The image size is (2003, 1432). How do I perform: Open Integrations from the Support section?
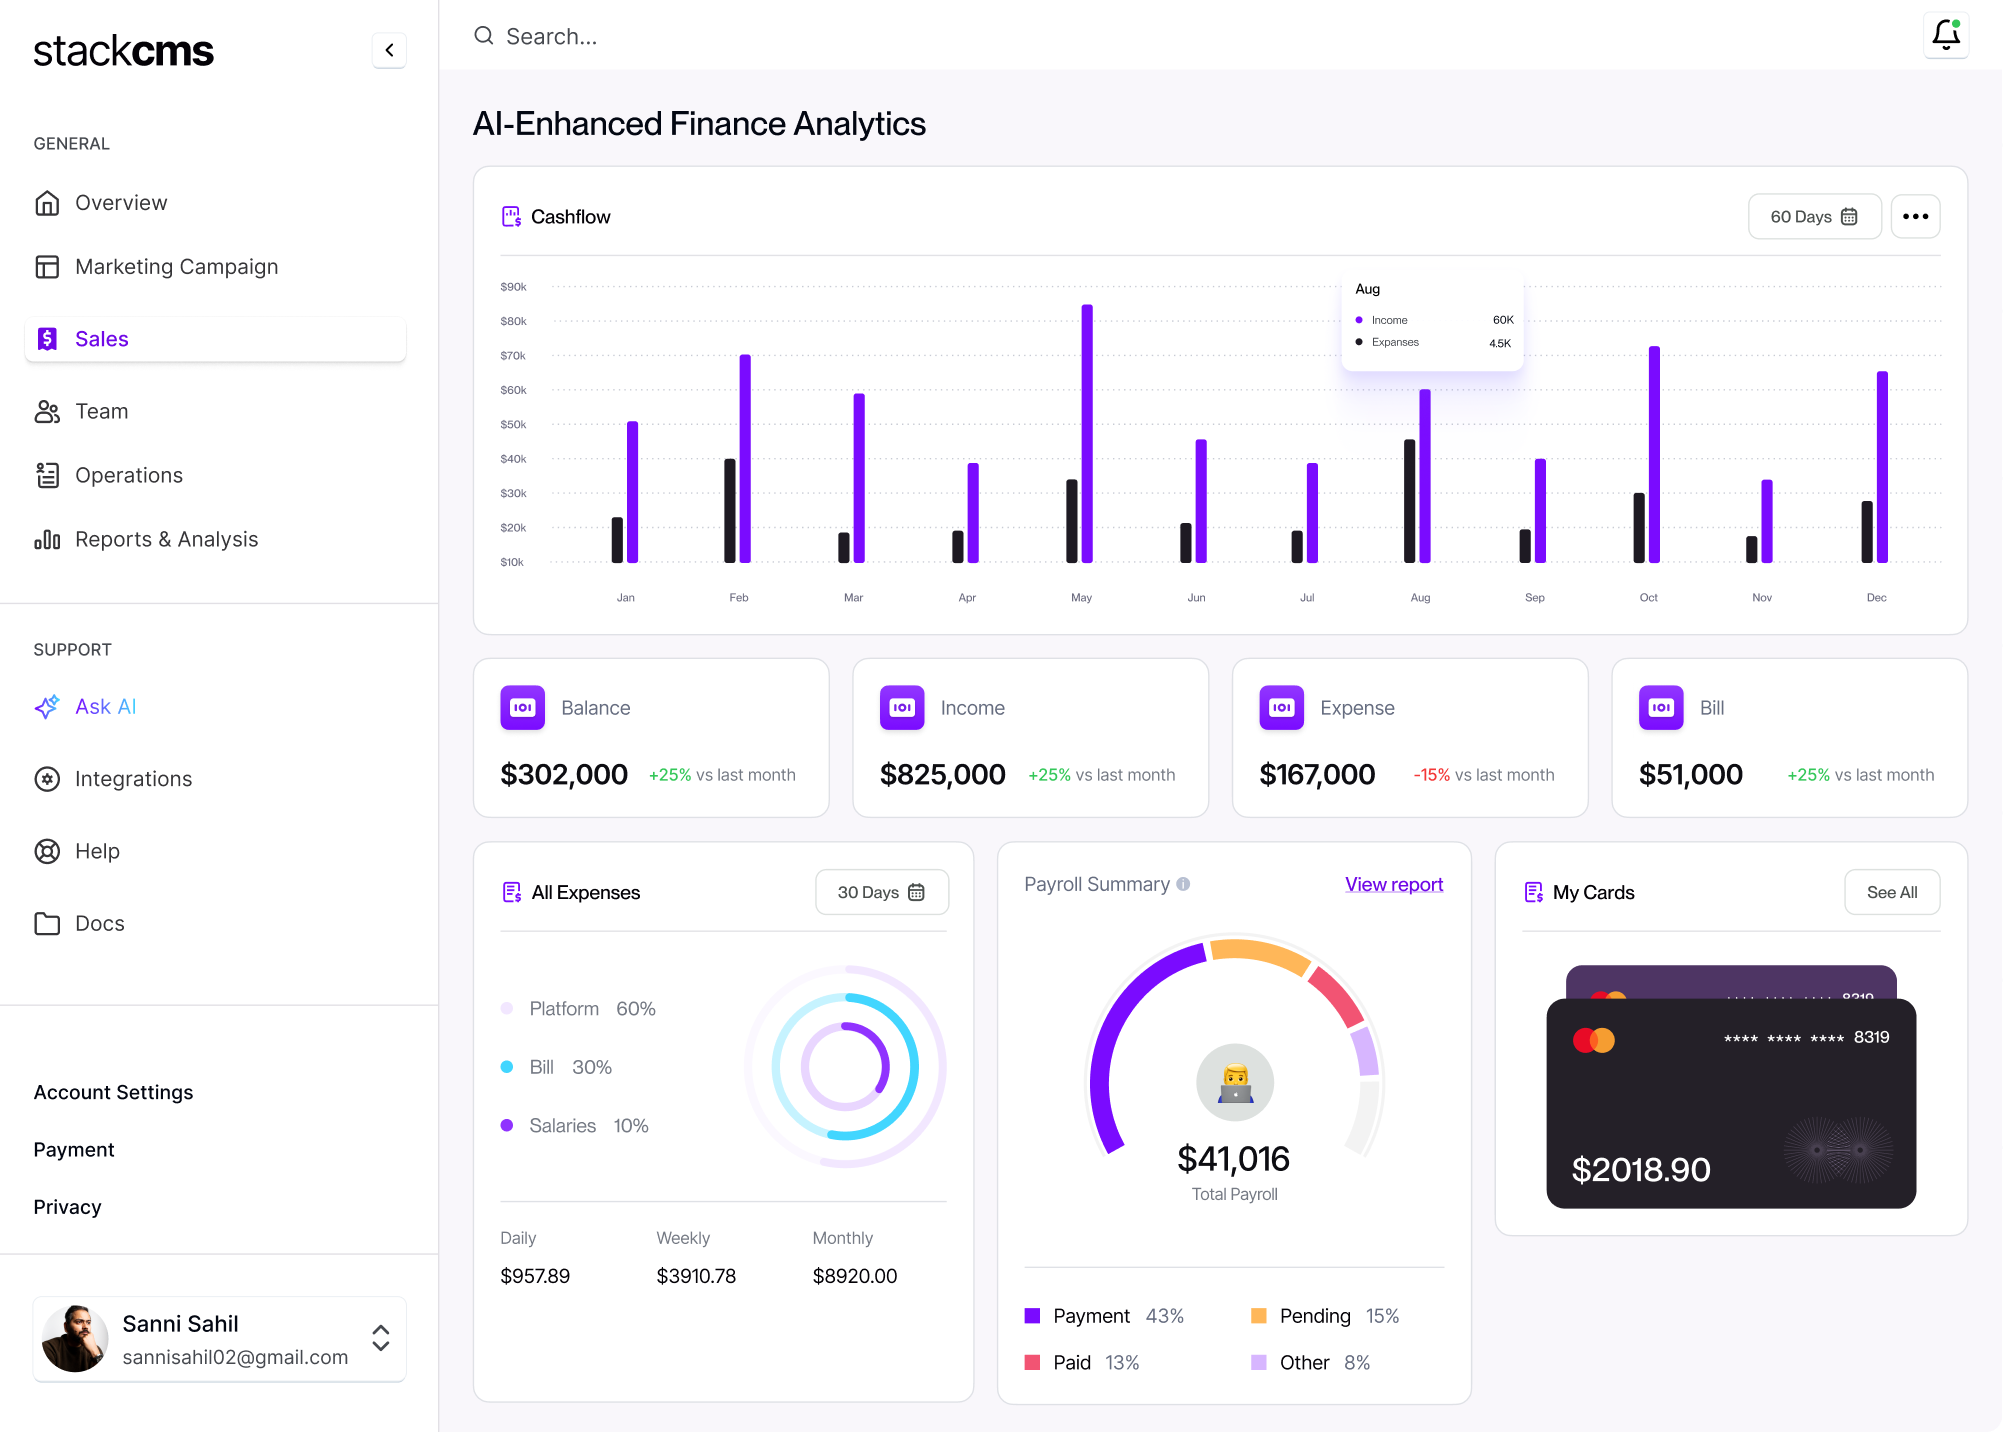[133, 779]
